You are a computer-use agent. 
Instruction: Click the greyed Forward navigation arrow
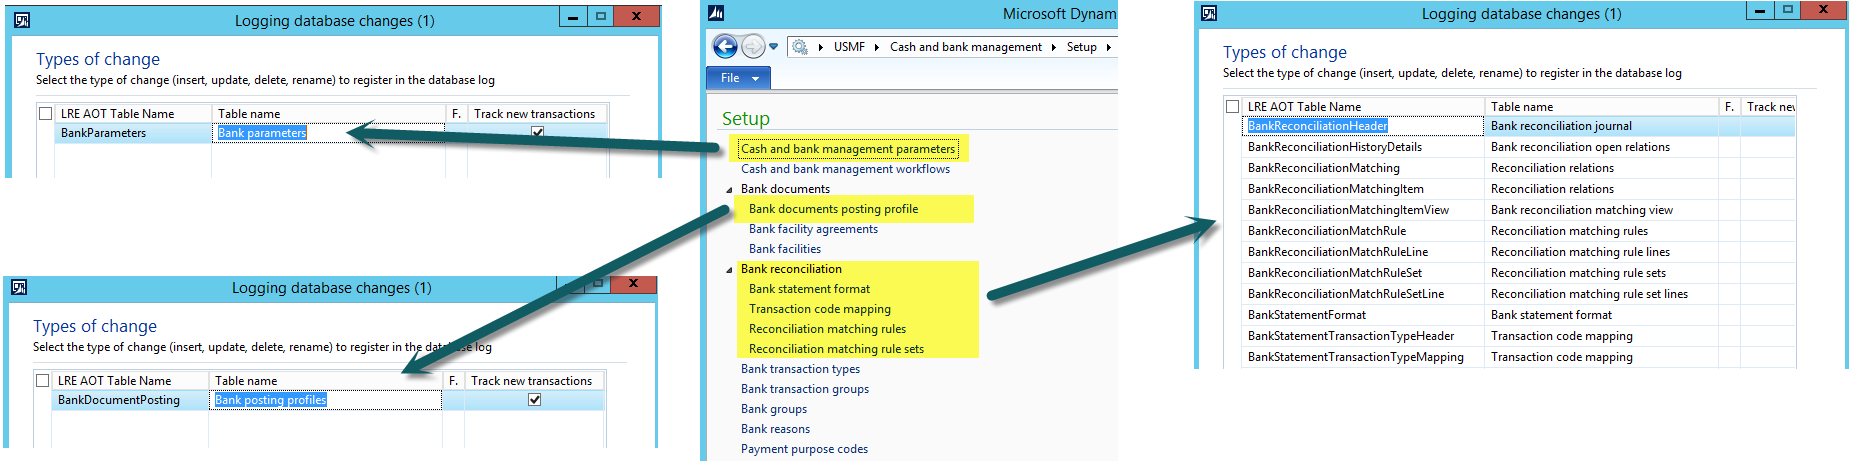[x=753, y=46]
